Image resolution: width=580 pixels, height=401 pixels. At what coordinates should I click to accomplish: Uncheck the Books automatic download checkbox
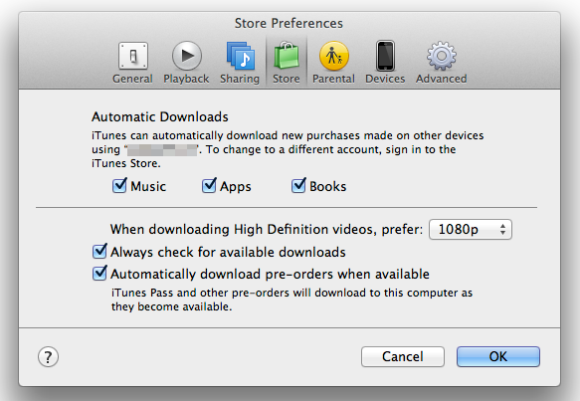pyautogui.click(x=299, y=185)
